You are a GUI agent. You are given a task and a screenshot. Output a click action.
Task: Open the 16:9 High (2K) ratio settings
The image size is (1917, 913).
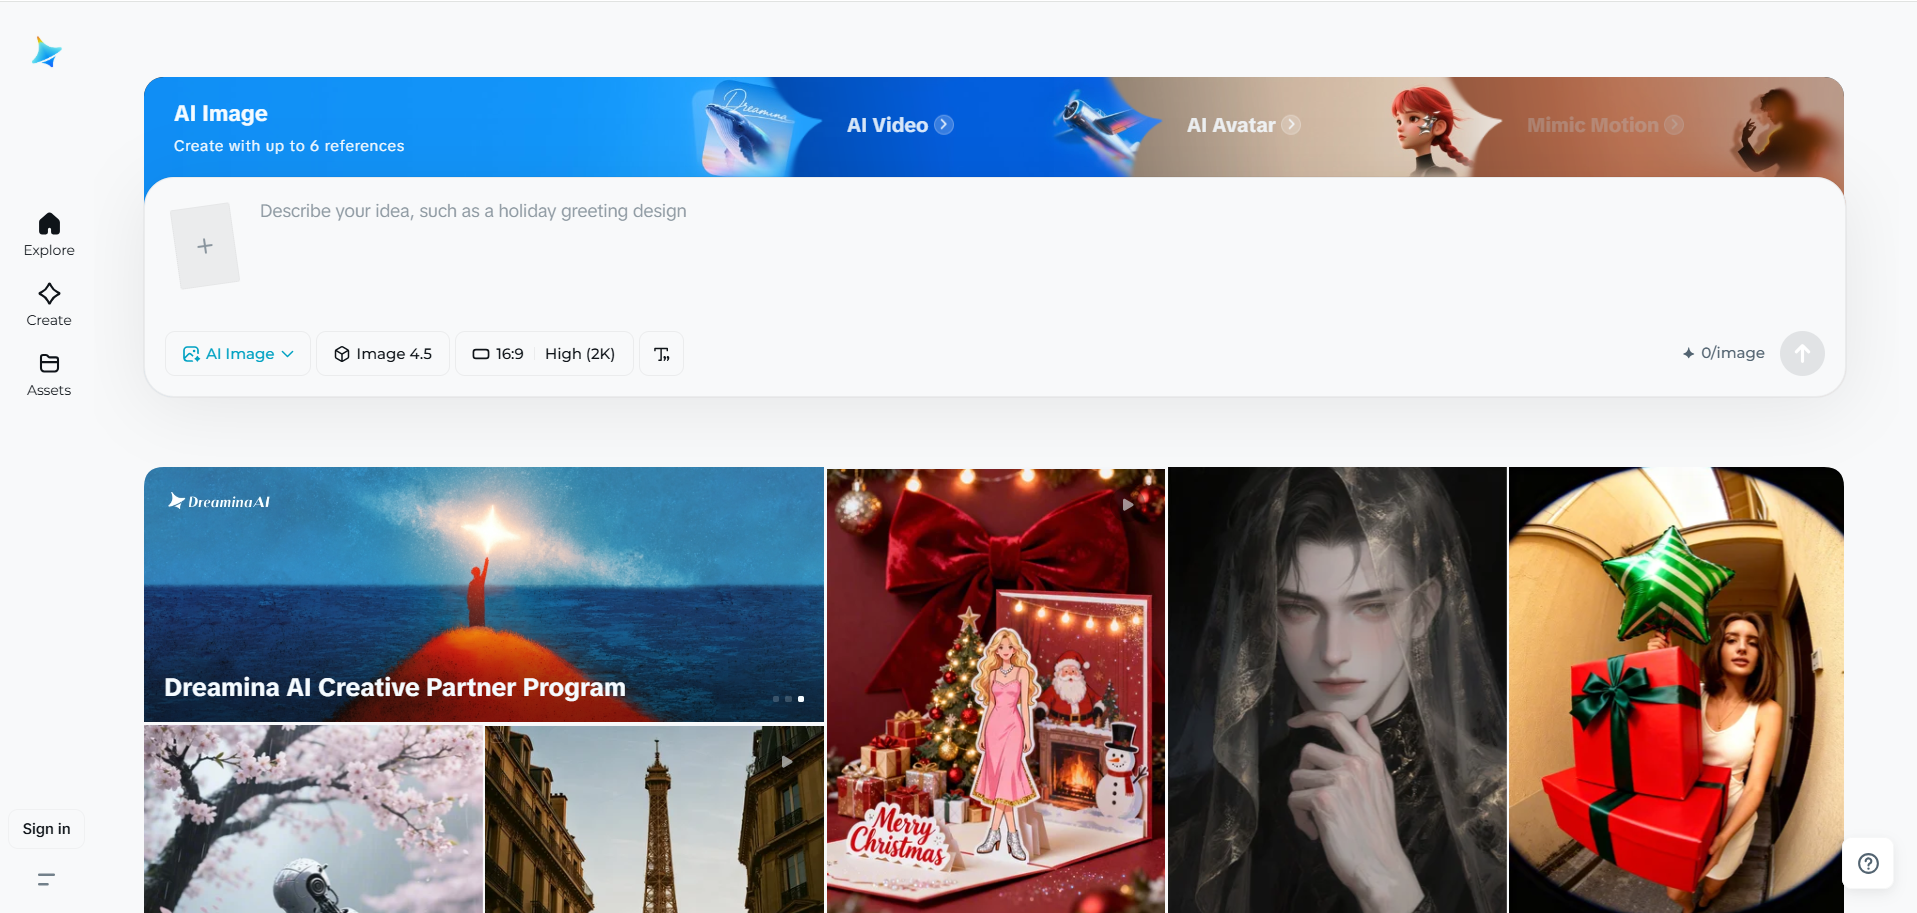pos(543,353)
